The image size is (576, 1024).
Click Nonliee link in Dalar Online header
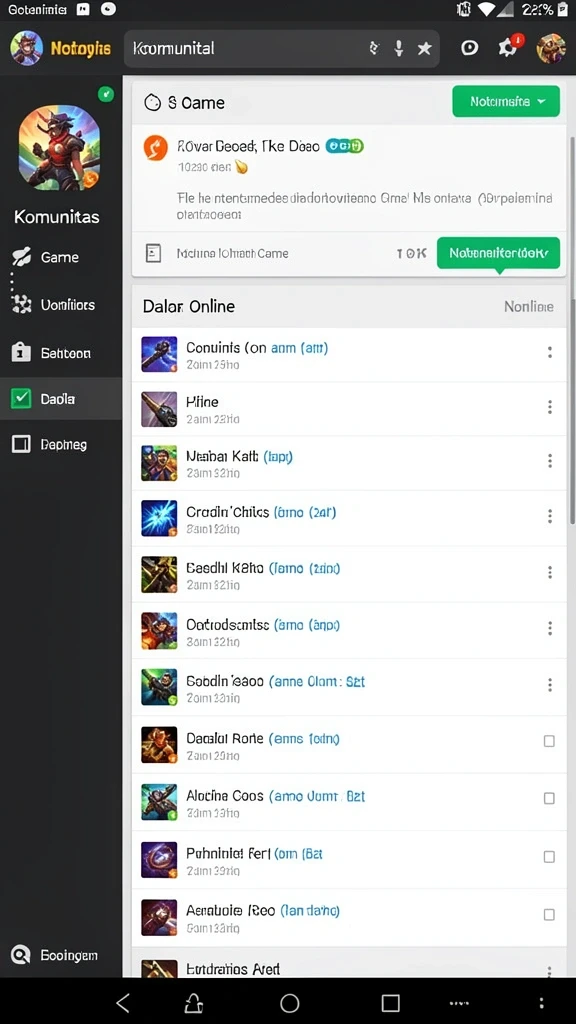(529, 307)
